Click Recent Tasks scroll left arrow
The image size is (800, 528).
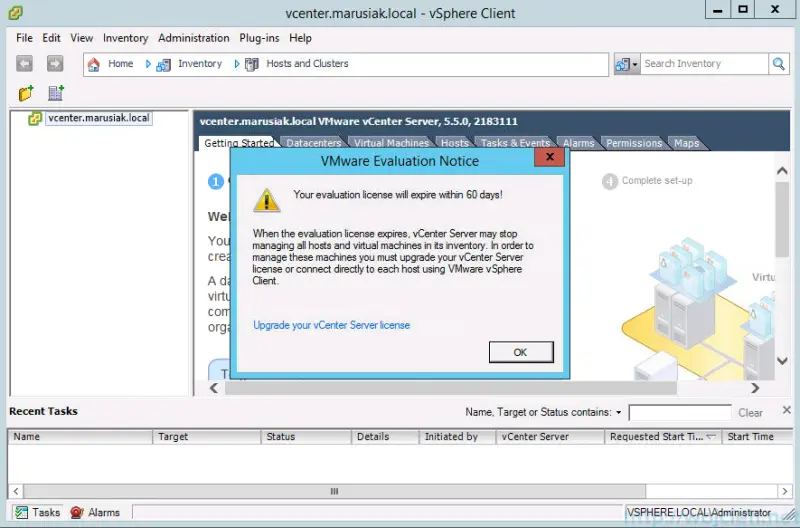click(x=16, y=491)
